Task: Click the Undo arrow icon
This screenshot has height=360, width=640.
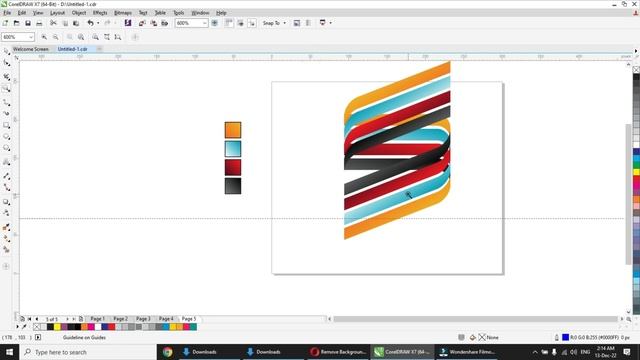Action: [x=90, y=23]
